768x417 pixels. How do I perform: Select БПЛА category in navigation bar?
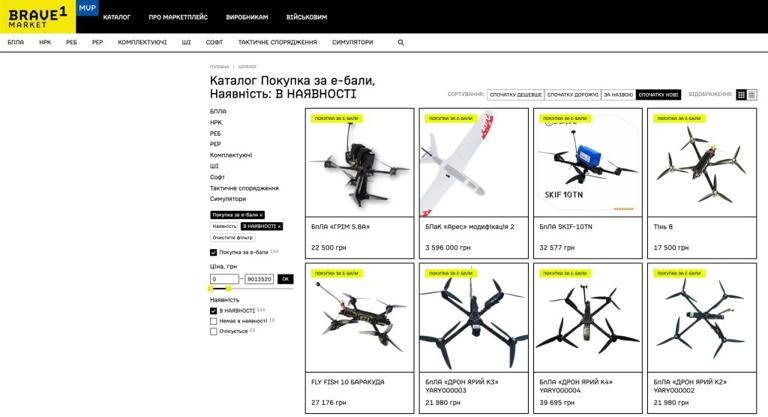16,43
